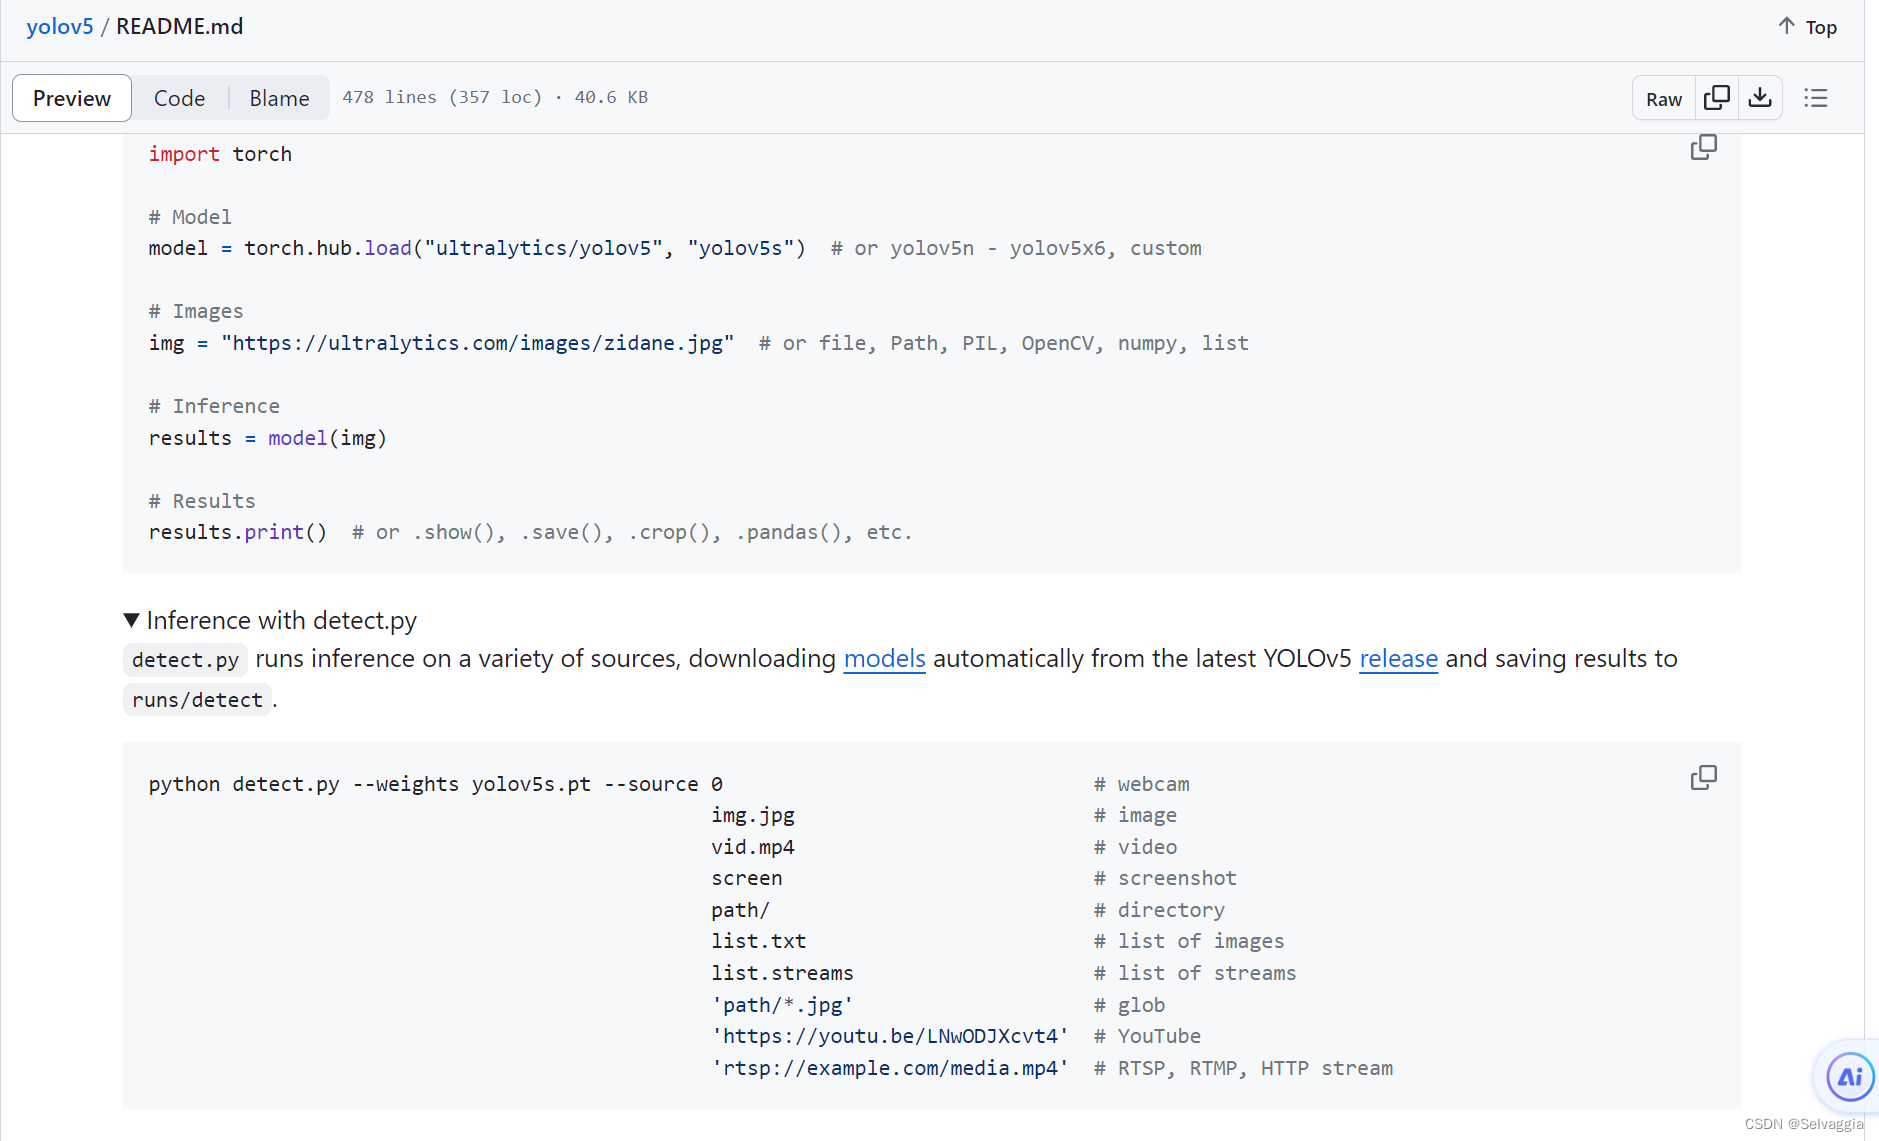Click the 'list.streams' source option
Screen dimensions: 1879x1141
point(782,973)
